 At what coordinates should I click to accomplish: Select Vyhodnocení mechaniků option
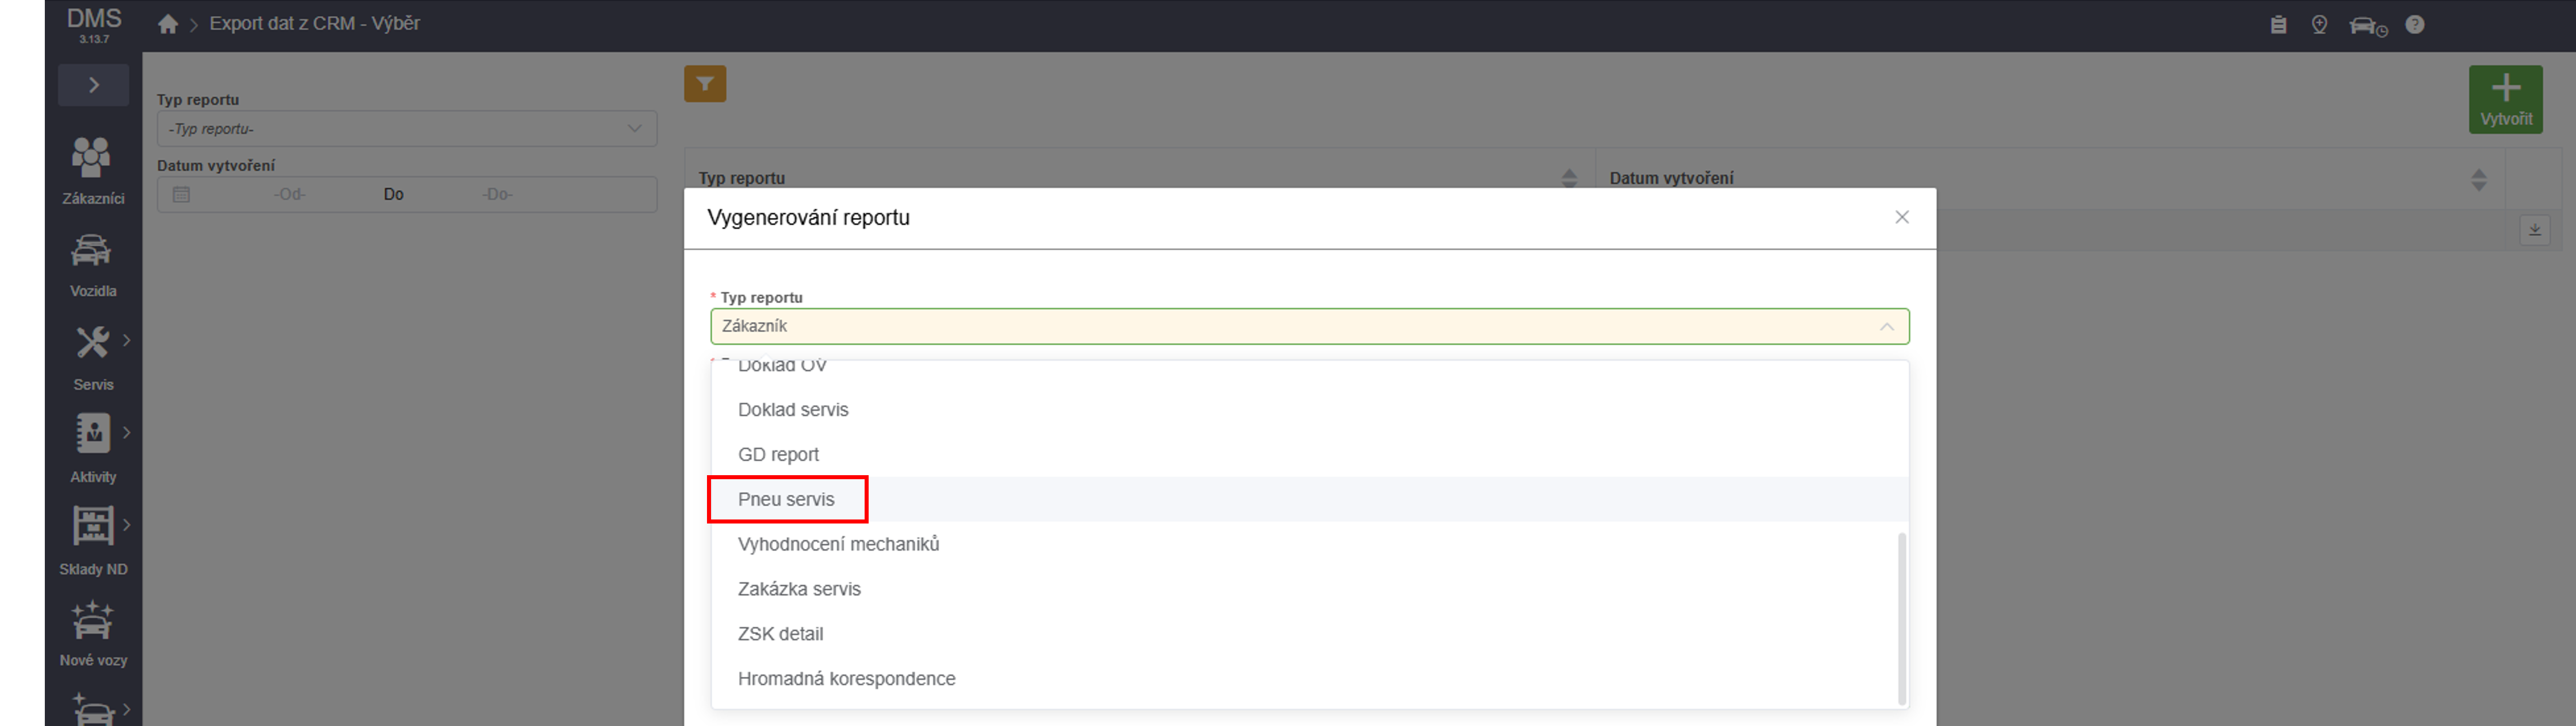tap(838, 544)
